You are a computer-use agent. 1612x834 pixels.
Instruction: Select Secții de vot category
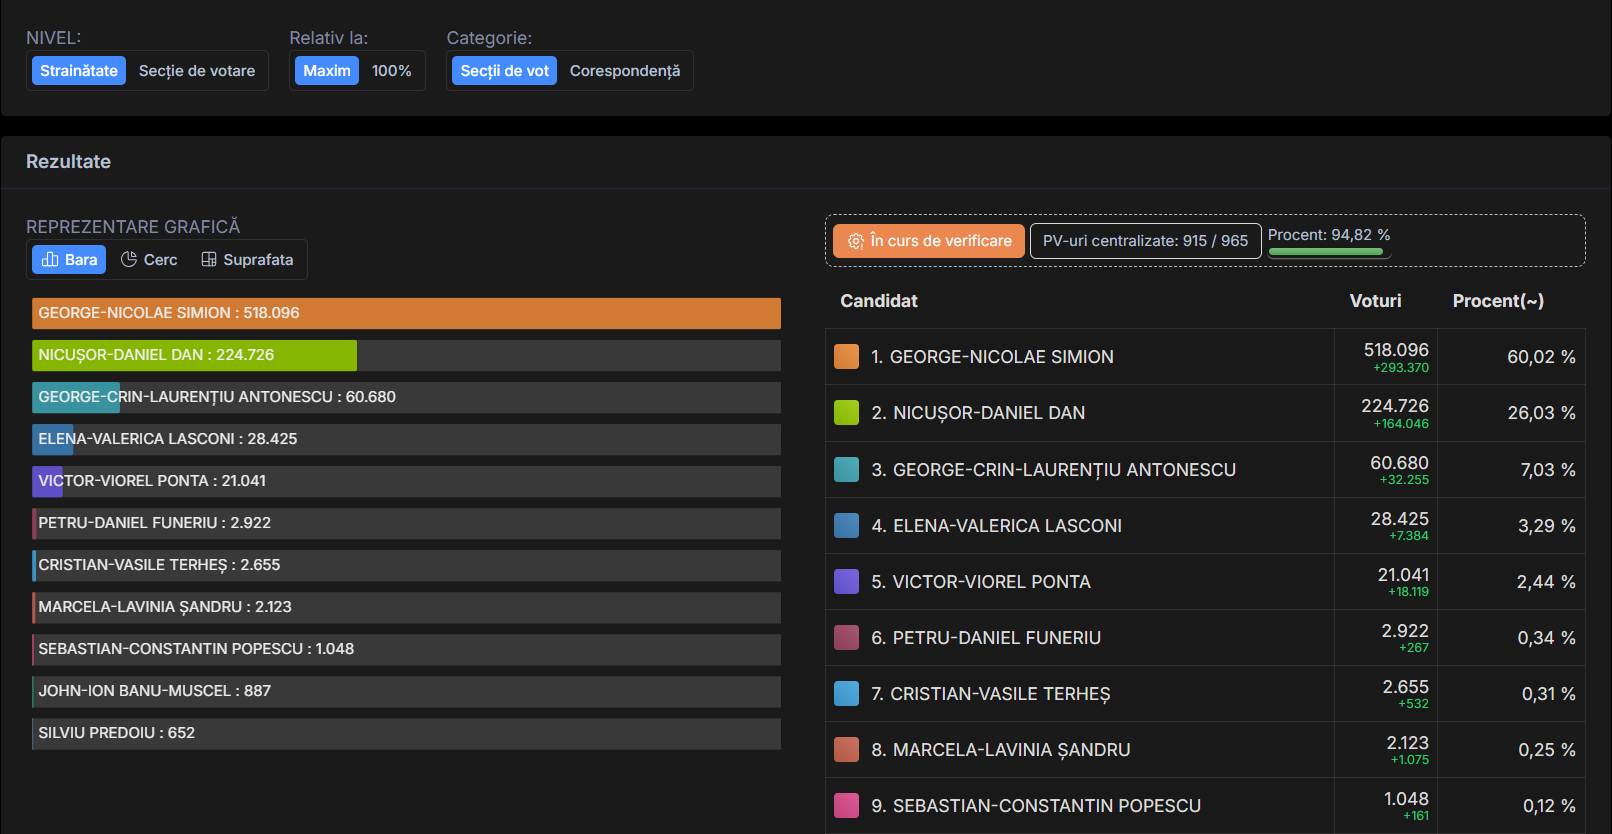504,71
